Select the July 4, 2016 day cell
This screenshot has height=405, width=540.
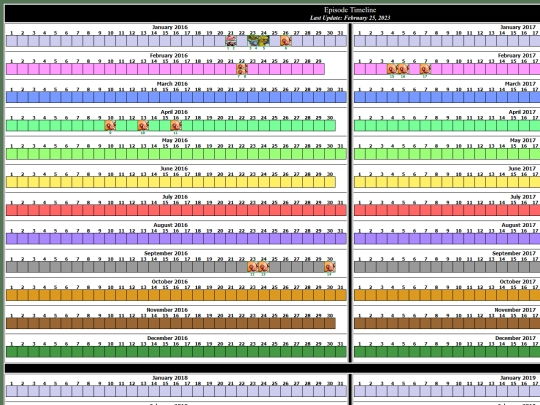(44, 210)
